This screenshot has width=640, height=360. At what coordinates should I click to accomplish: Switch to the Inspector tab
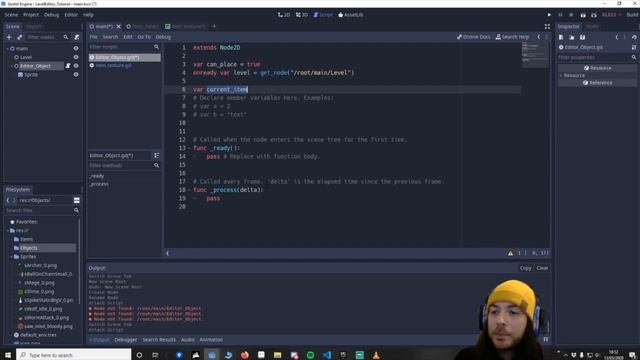568,27
